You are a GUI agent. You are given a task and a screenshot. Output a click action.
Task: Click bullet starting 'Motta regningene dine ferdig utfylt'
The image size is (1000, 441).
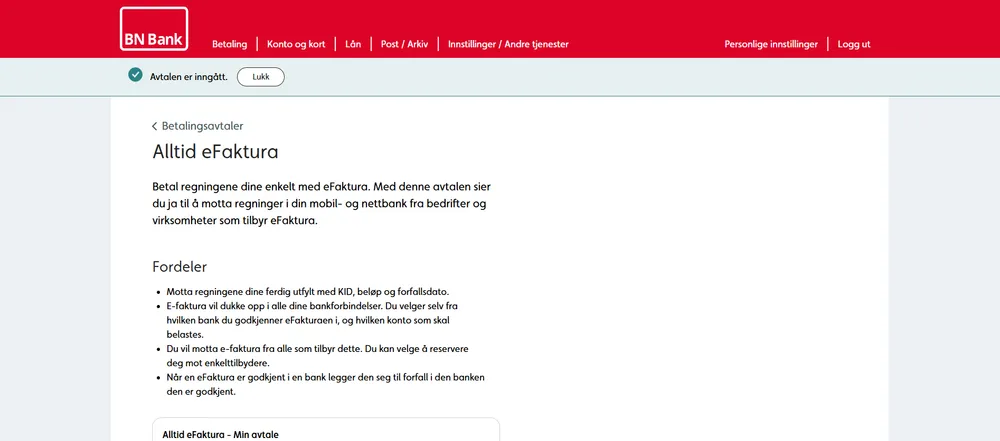308,292
